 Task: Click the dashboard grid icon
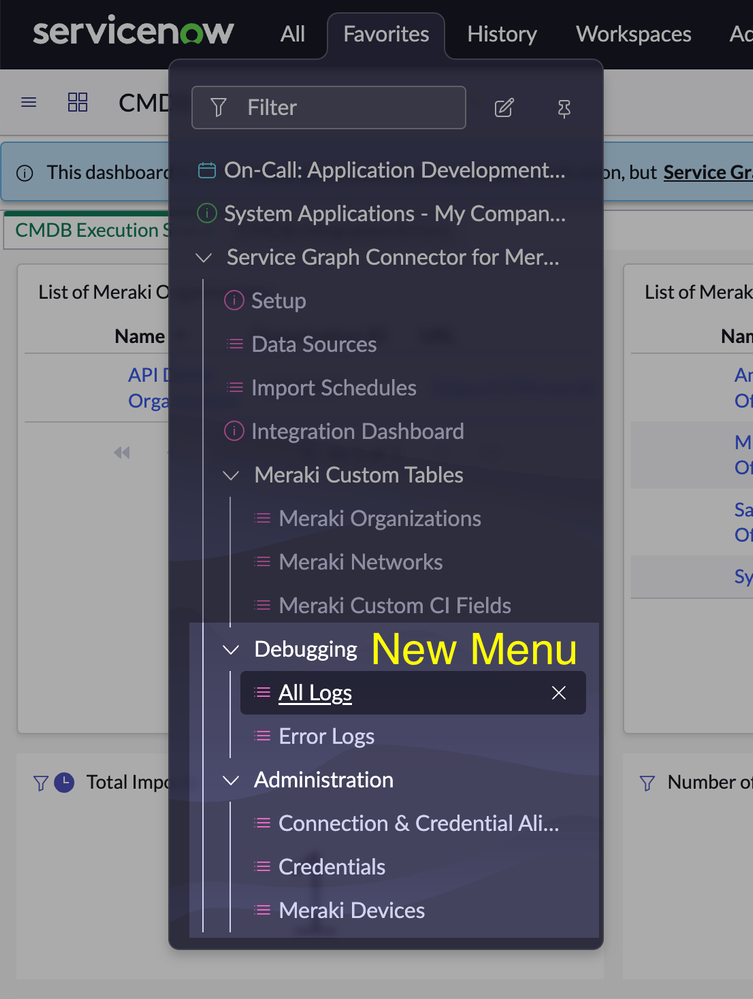pyautogui.click(x=78, y=102)
